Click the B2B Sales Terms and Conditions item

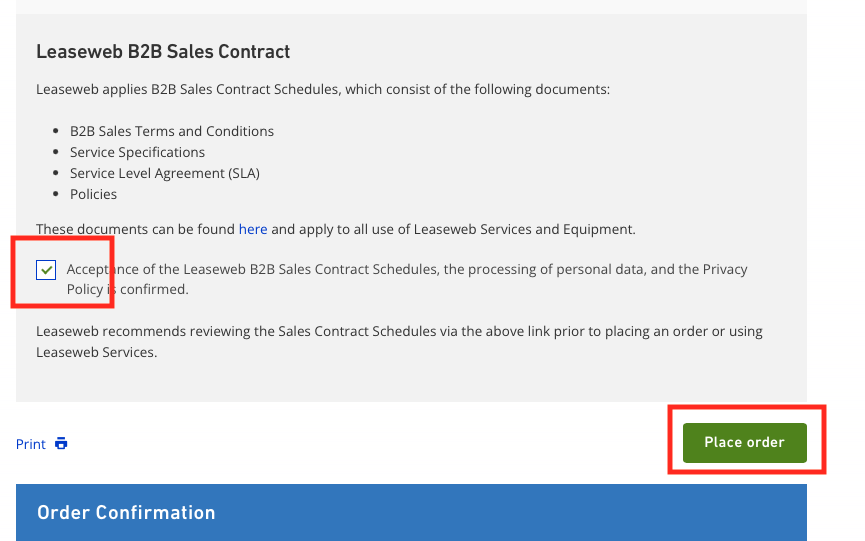172,131
